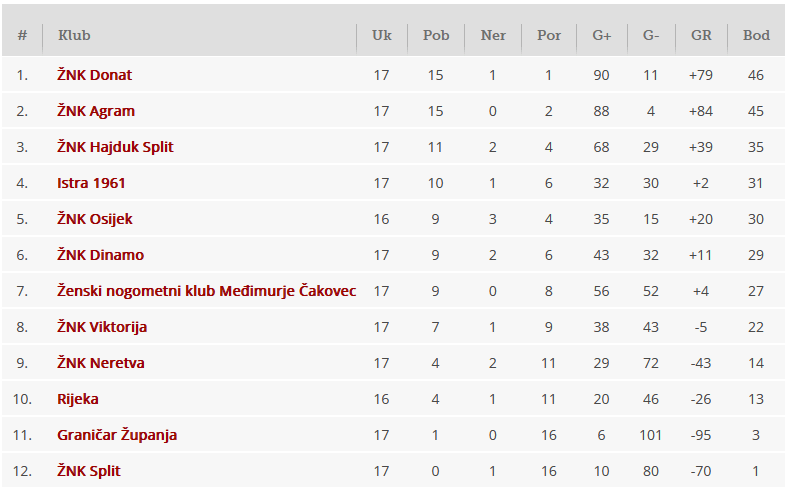The image size is (790, 490).
Task: Open the ŽNK Donat club link
Action: (x=95, y=75)
